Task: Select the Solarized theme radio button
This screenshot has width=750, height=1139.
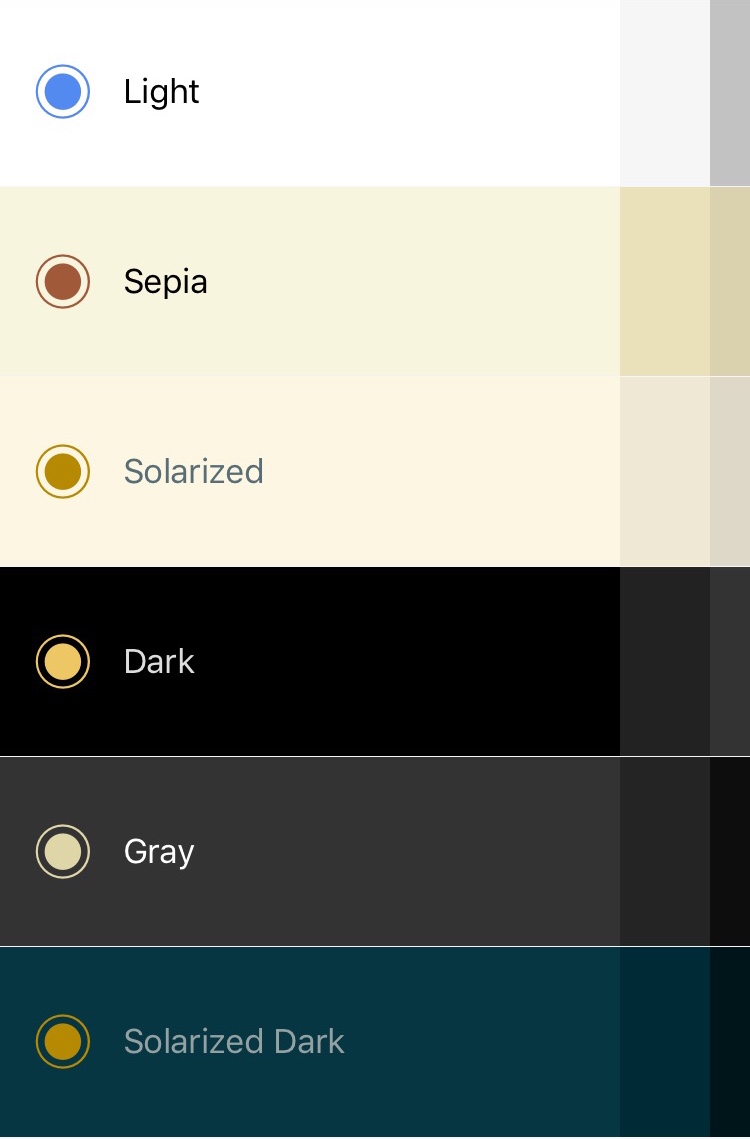Action: click(63, 471)
